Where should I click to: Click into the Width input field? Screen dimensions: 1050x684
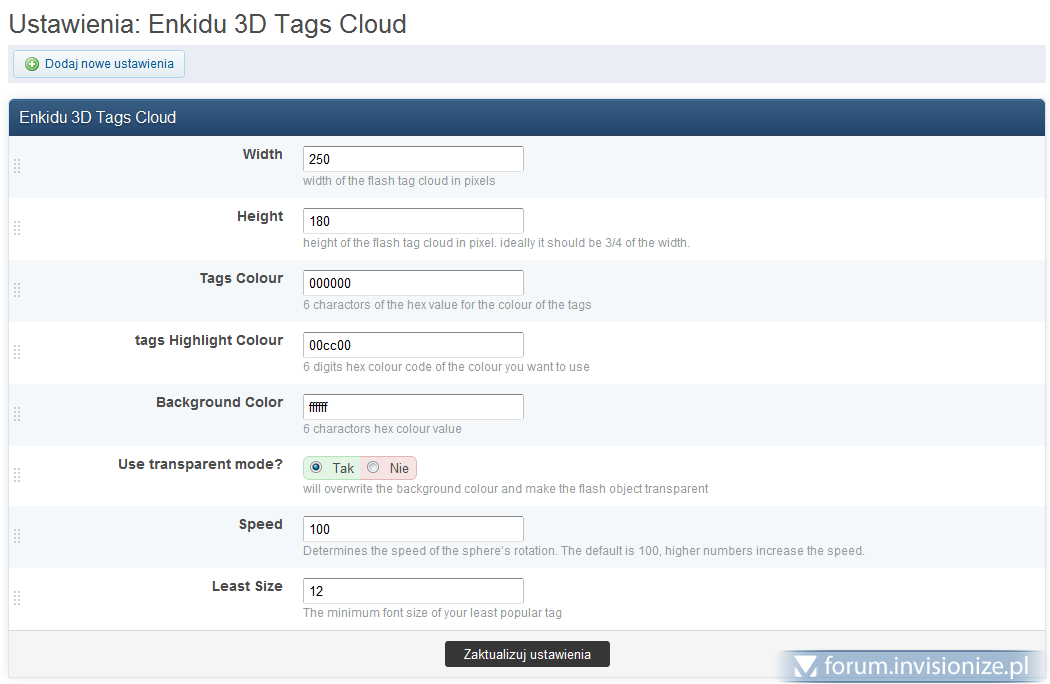click(x=413, y=159)
